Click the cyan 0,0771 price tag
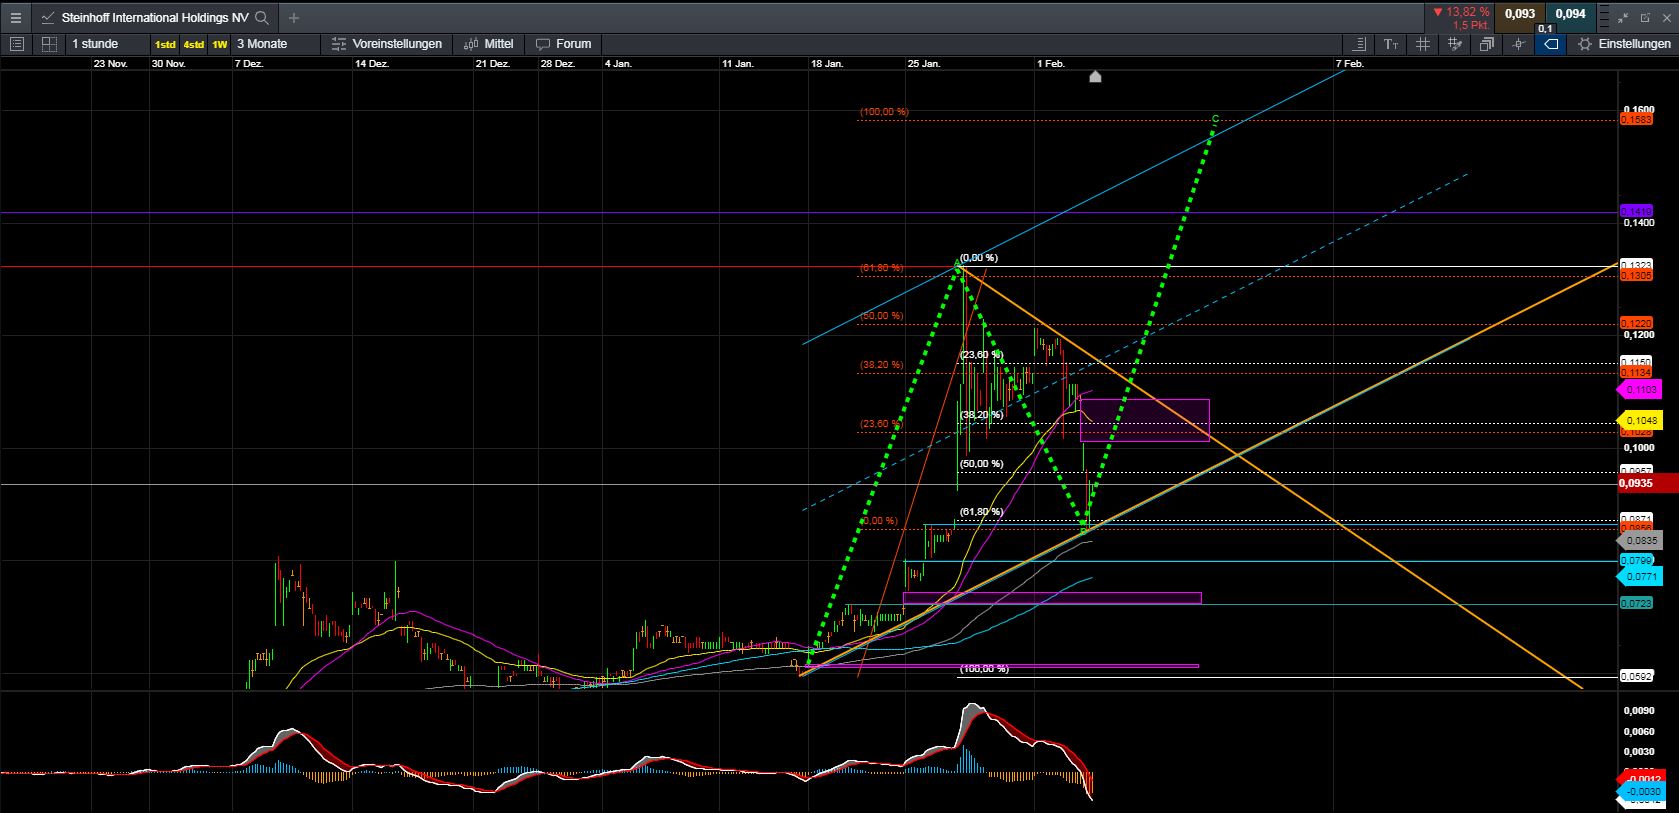Image resolution: width=1679 pixels, height=813 pixels. 1638,577
